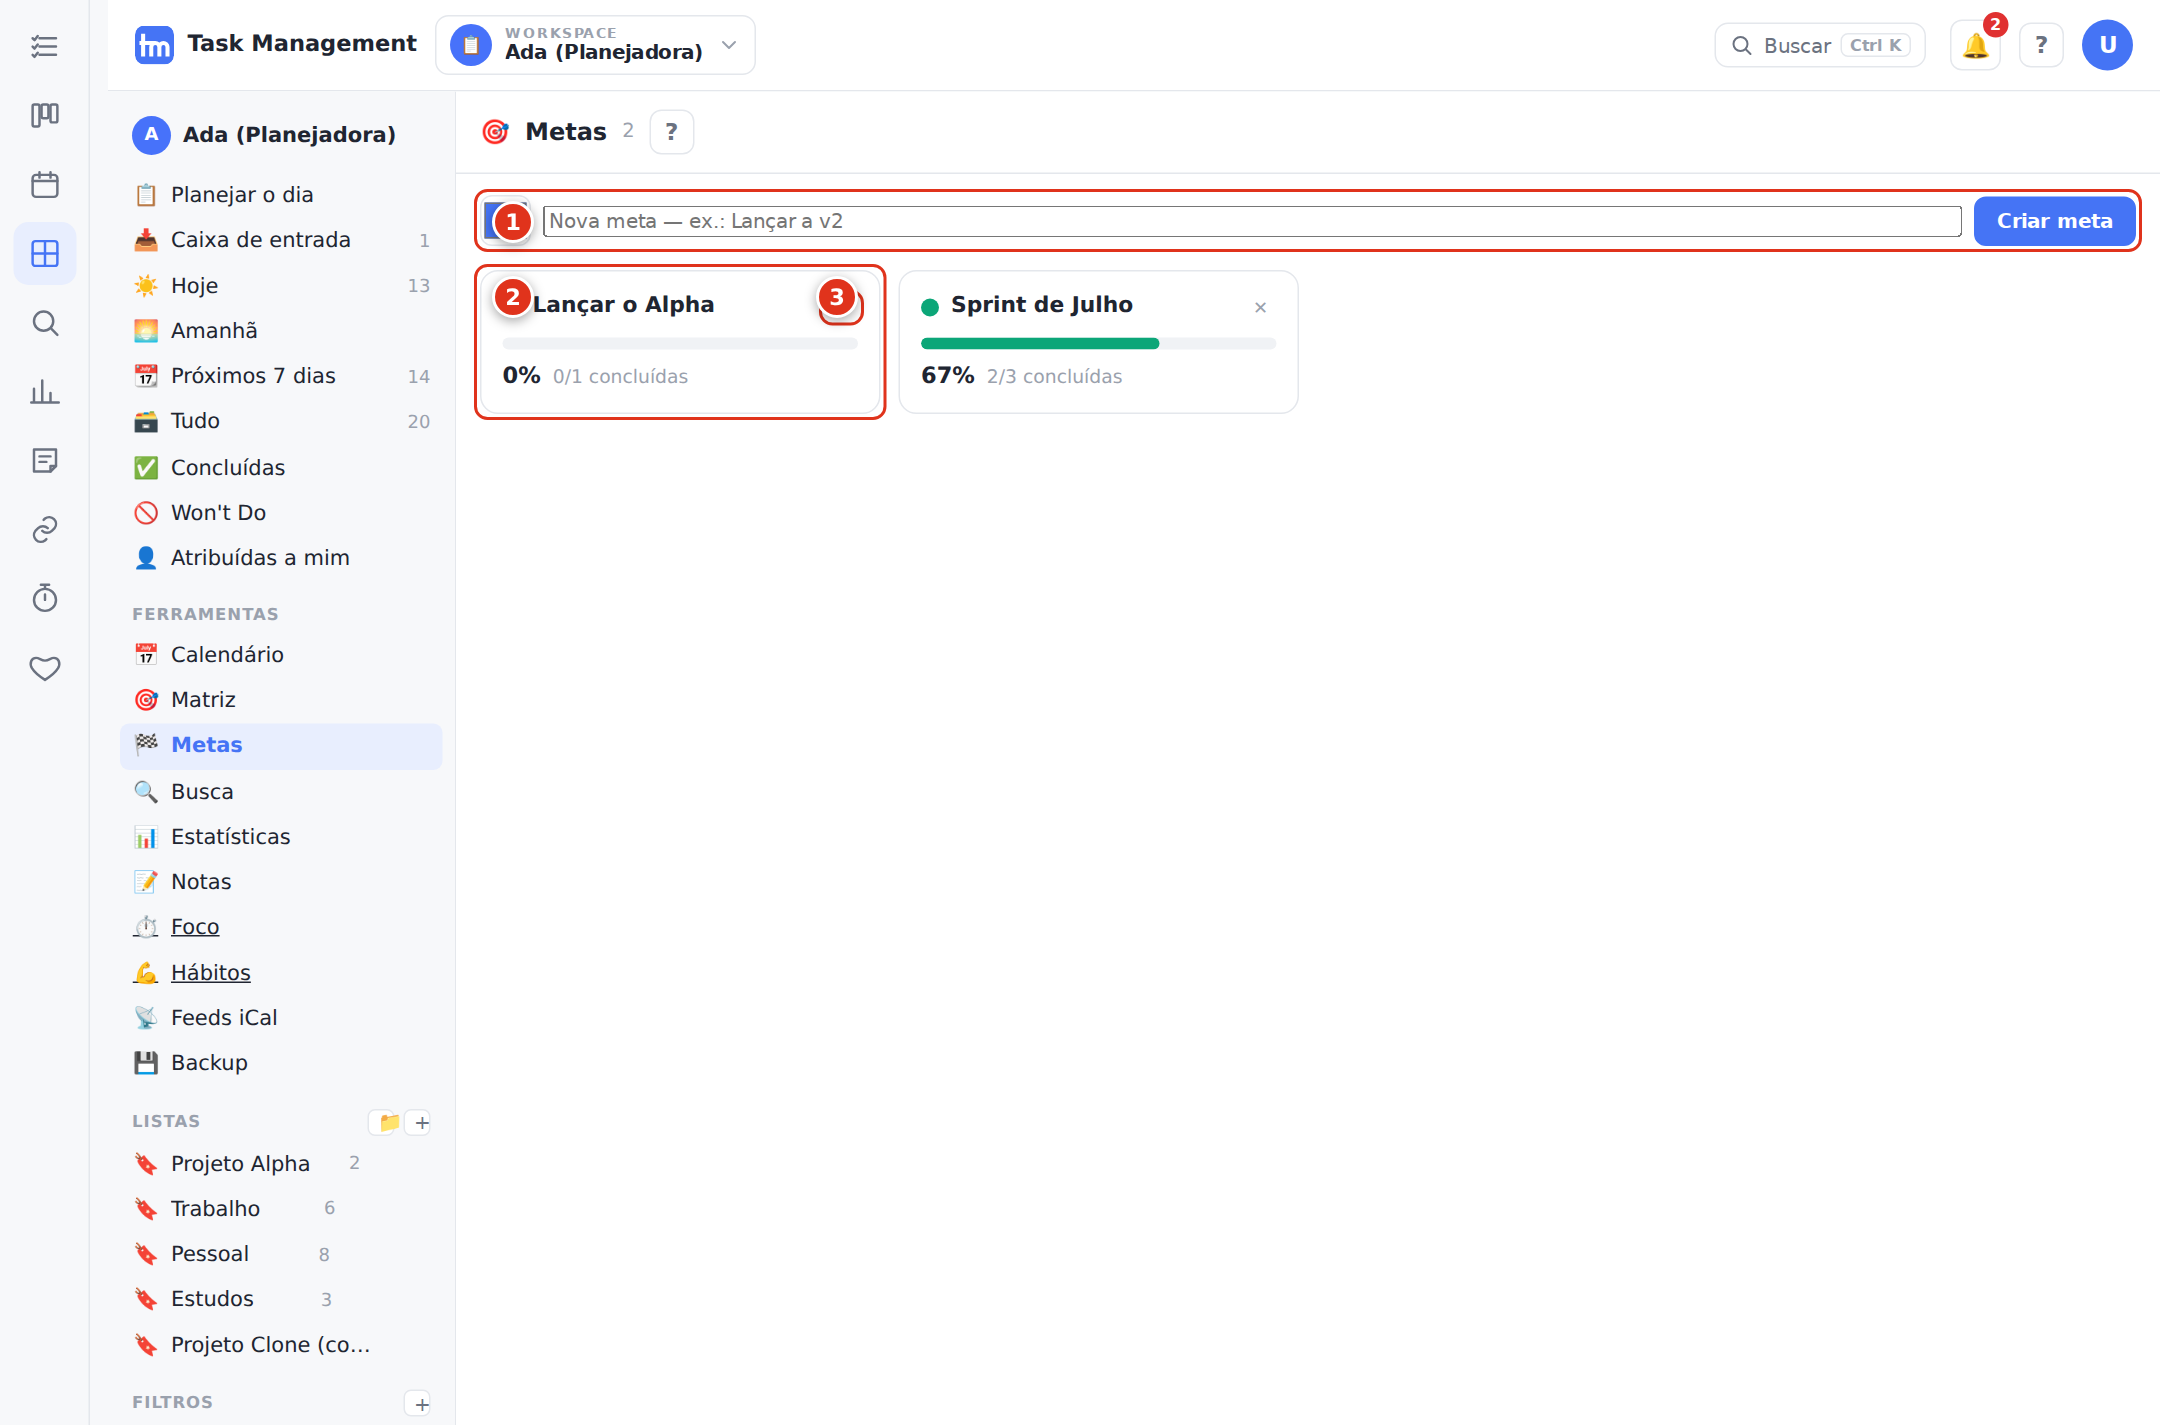Open the Metas help question button
This screenshot has width=2160, height=1425.
[x=671, y=132]
